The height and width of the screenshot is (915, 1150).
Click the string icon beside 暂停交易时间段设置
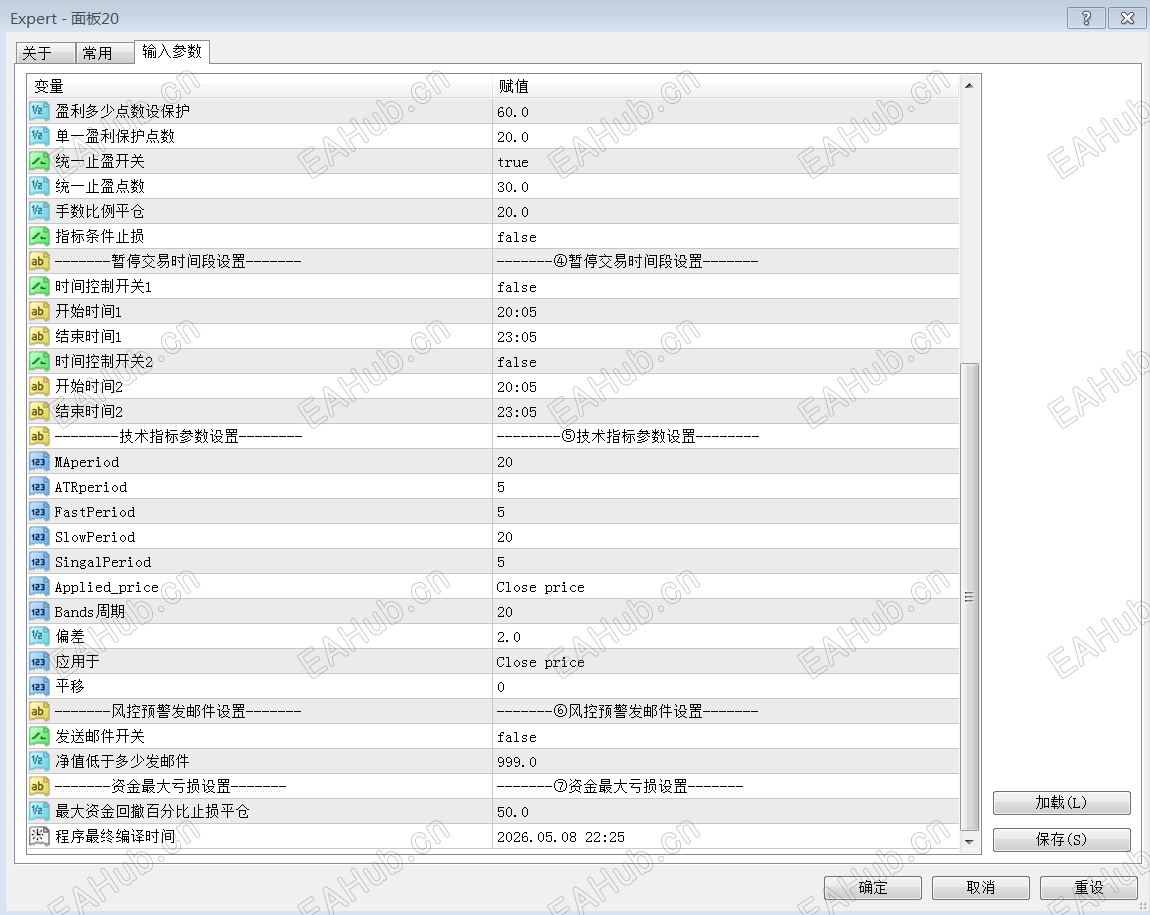38,261
